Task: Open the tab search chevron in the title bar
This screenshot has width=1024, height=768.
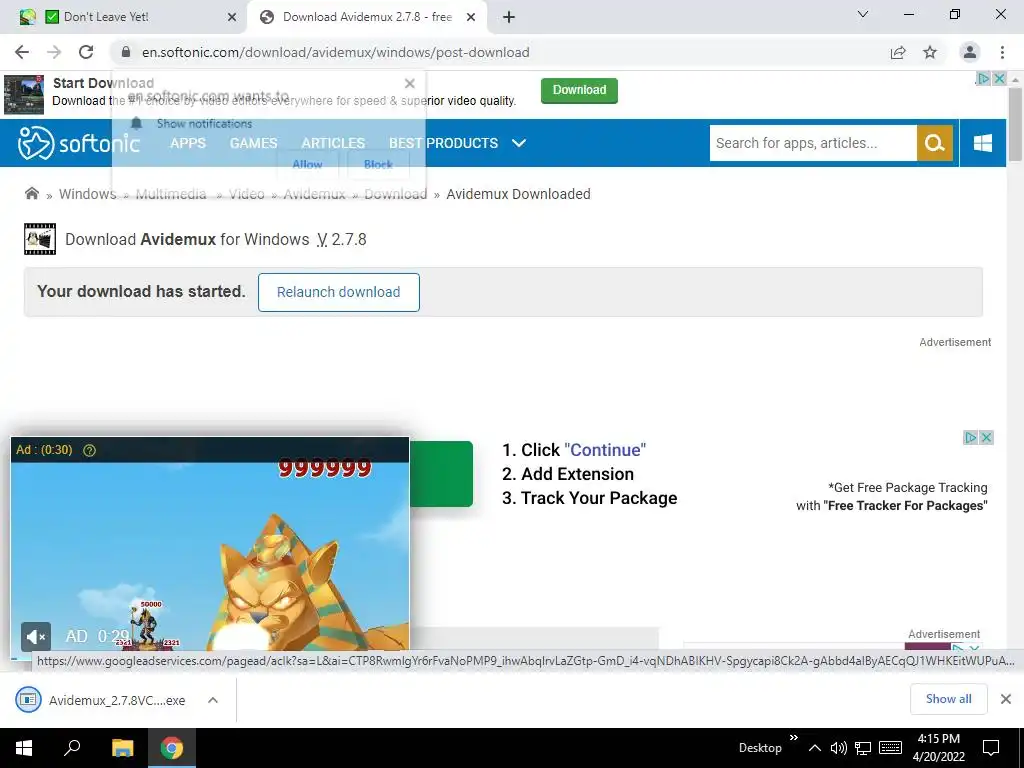Action: click(x=863, y=14)
